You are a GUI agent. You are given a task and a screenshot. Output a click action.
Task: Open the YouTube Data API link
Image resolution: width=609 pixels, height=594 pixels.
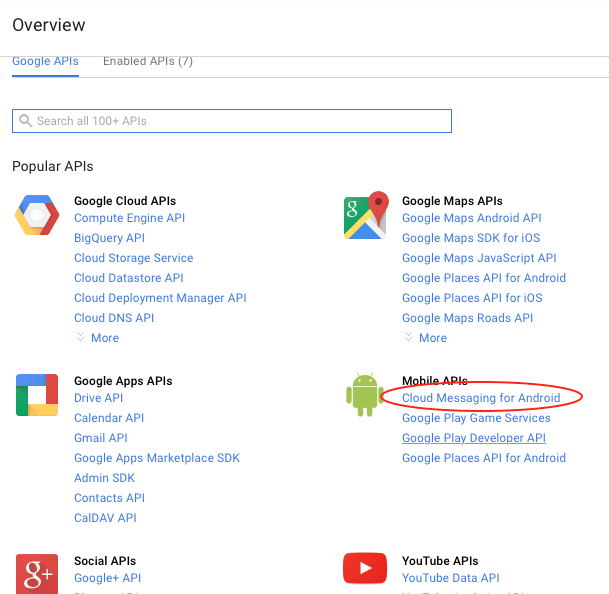tap(450, 578)
